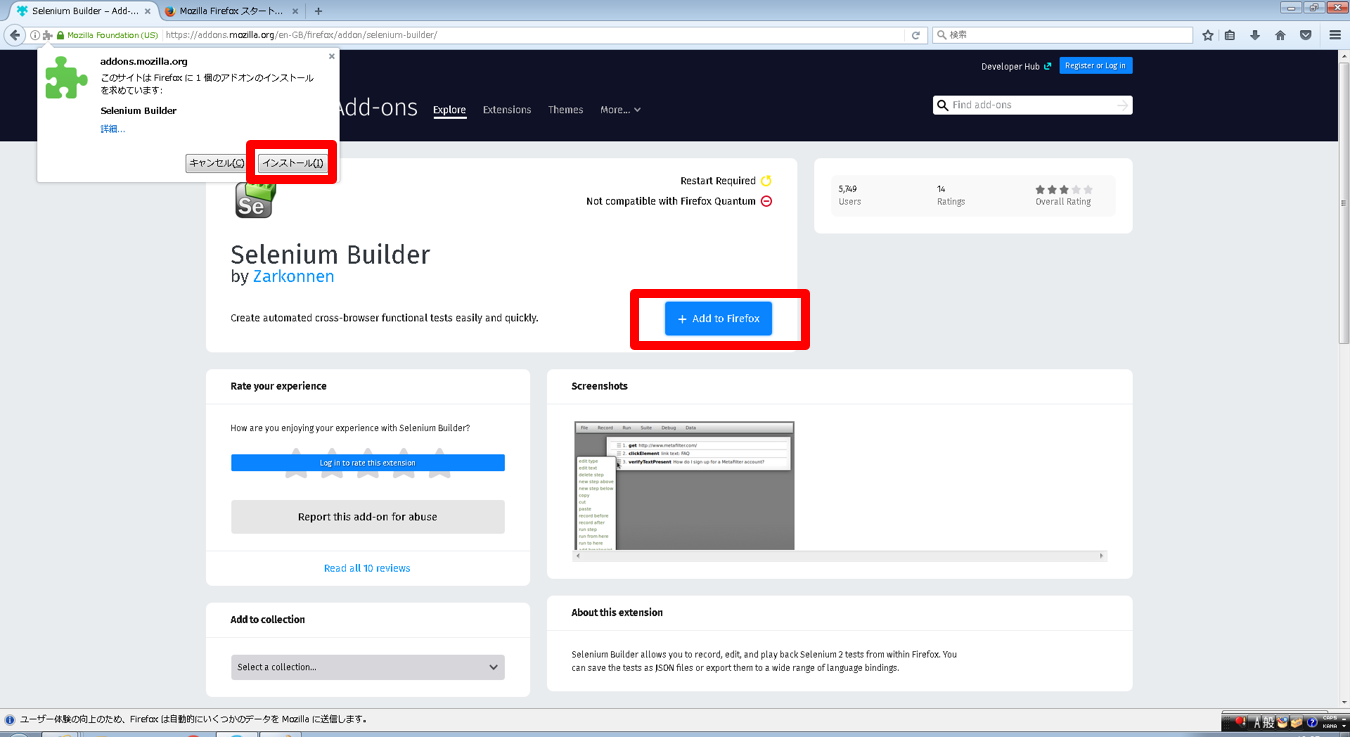
Task: Open the Selenium Builder screenshot thumbnail
Action: tap(685, 486)
